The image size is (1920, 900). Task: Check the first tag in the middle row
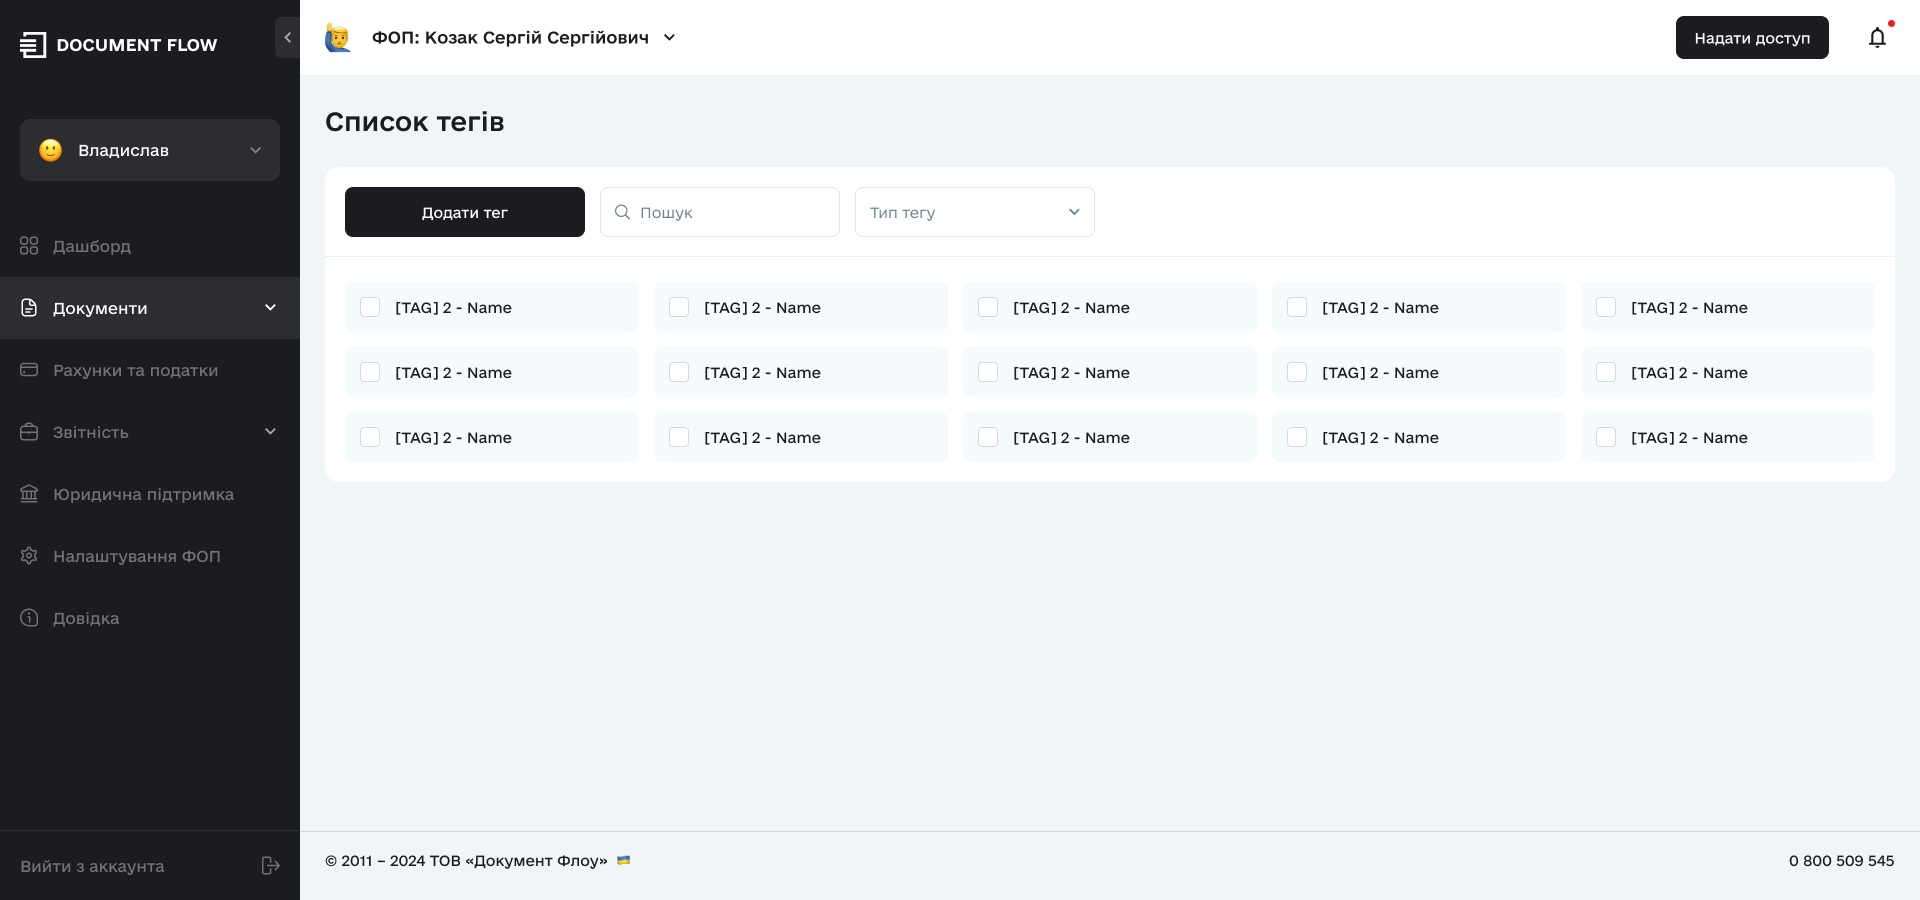370,372
